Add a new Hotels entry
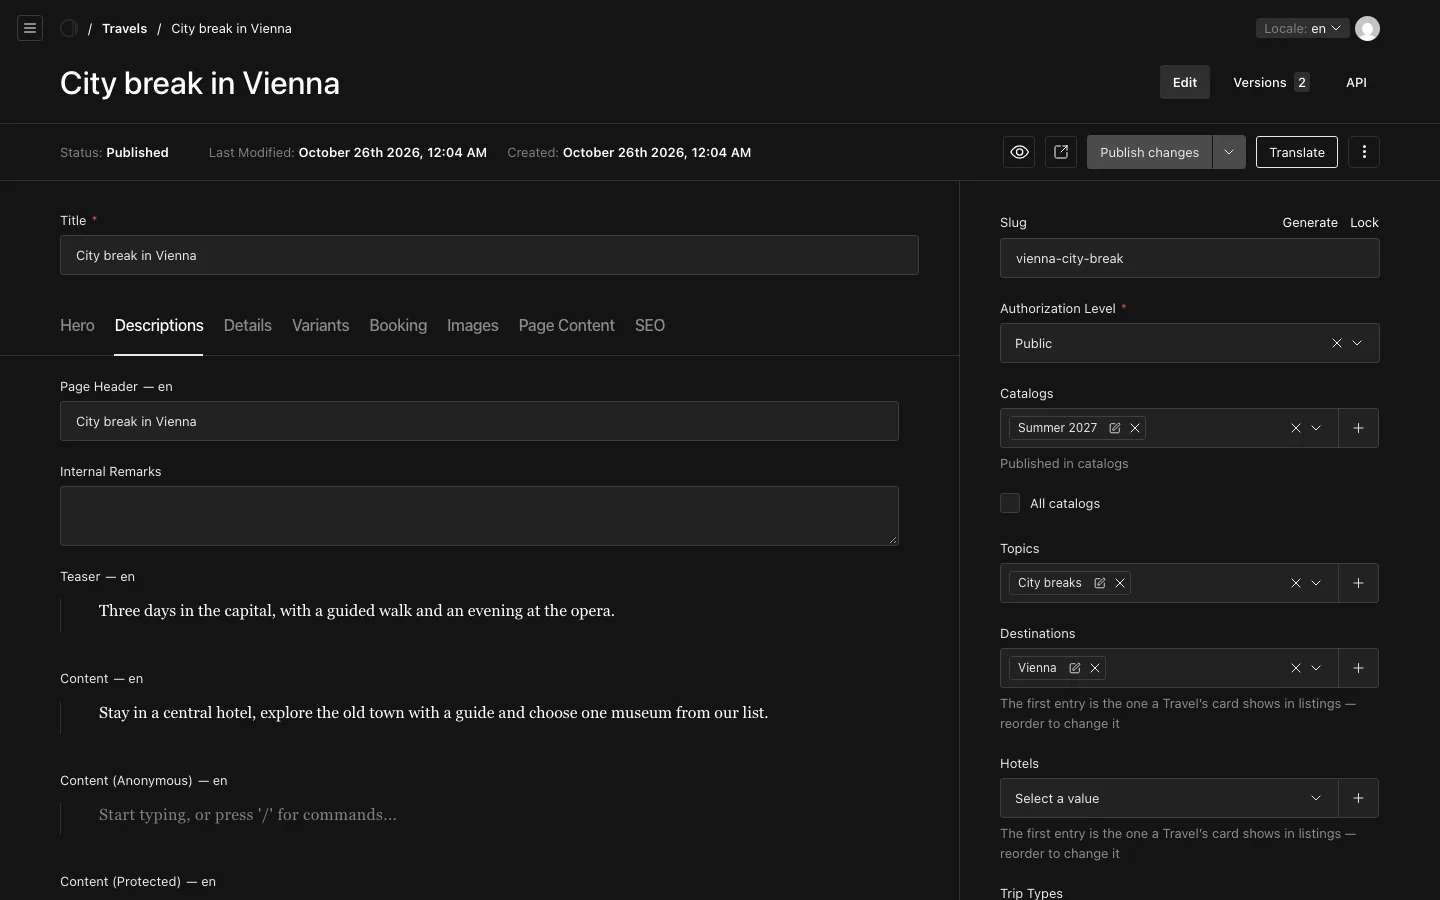1440x900 pixels. click(x=1358, y=798)
